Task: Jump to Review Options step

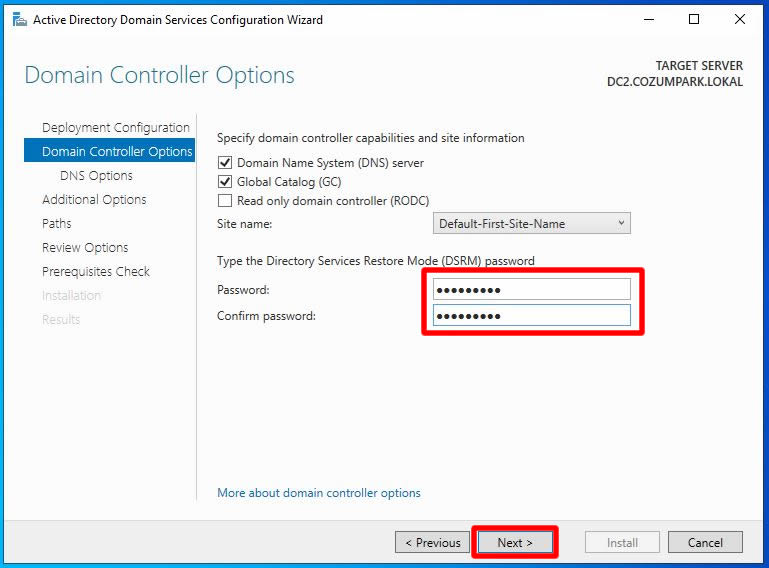Action: point(85,248)
